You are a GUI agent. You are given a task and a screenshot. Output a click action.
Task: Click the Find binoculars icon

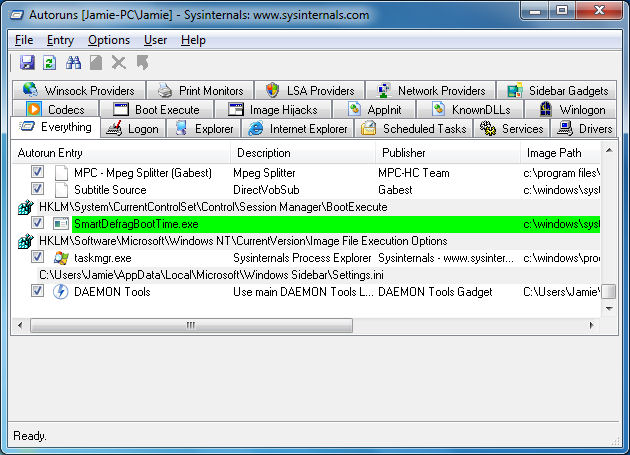[73, 63]
